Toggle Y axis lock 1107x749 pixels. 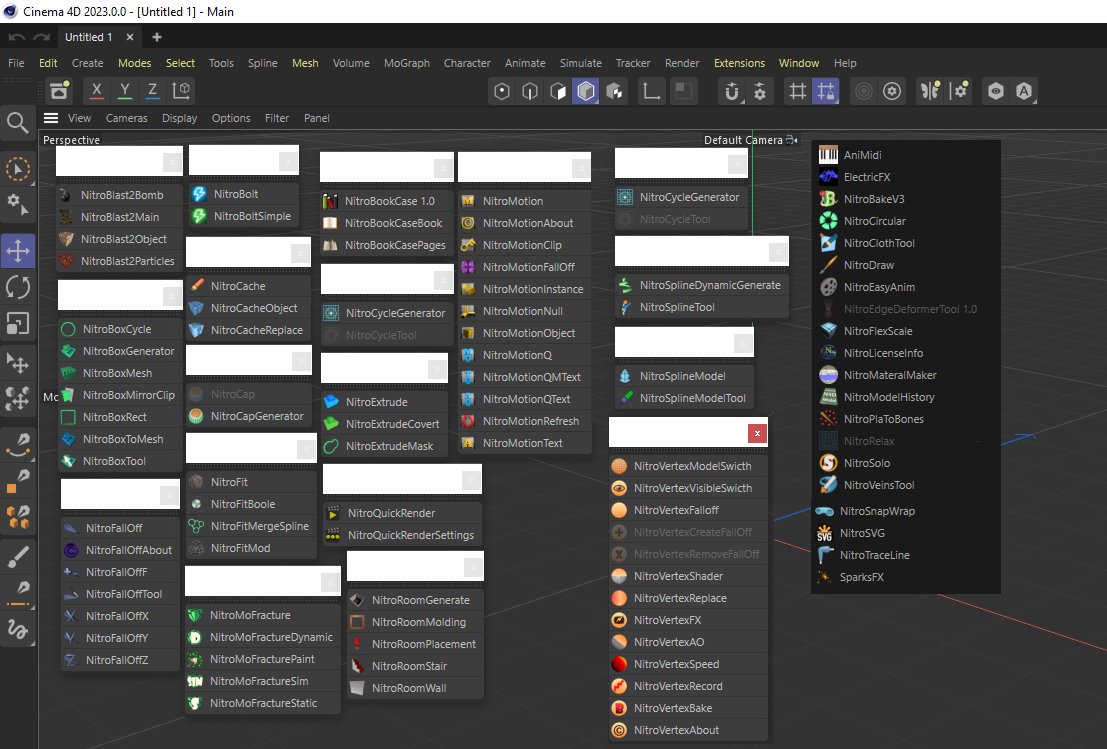pyautogui.click(x=124, y=90)
